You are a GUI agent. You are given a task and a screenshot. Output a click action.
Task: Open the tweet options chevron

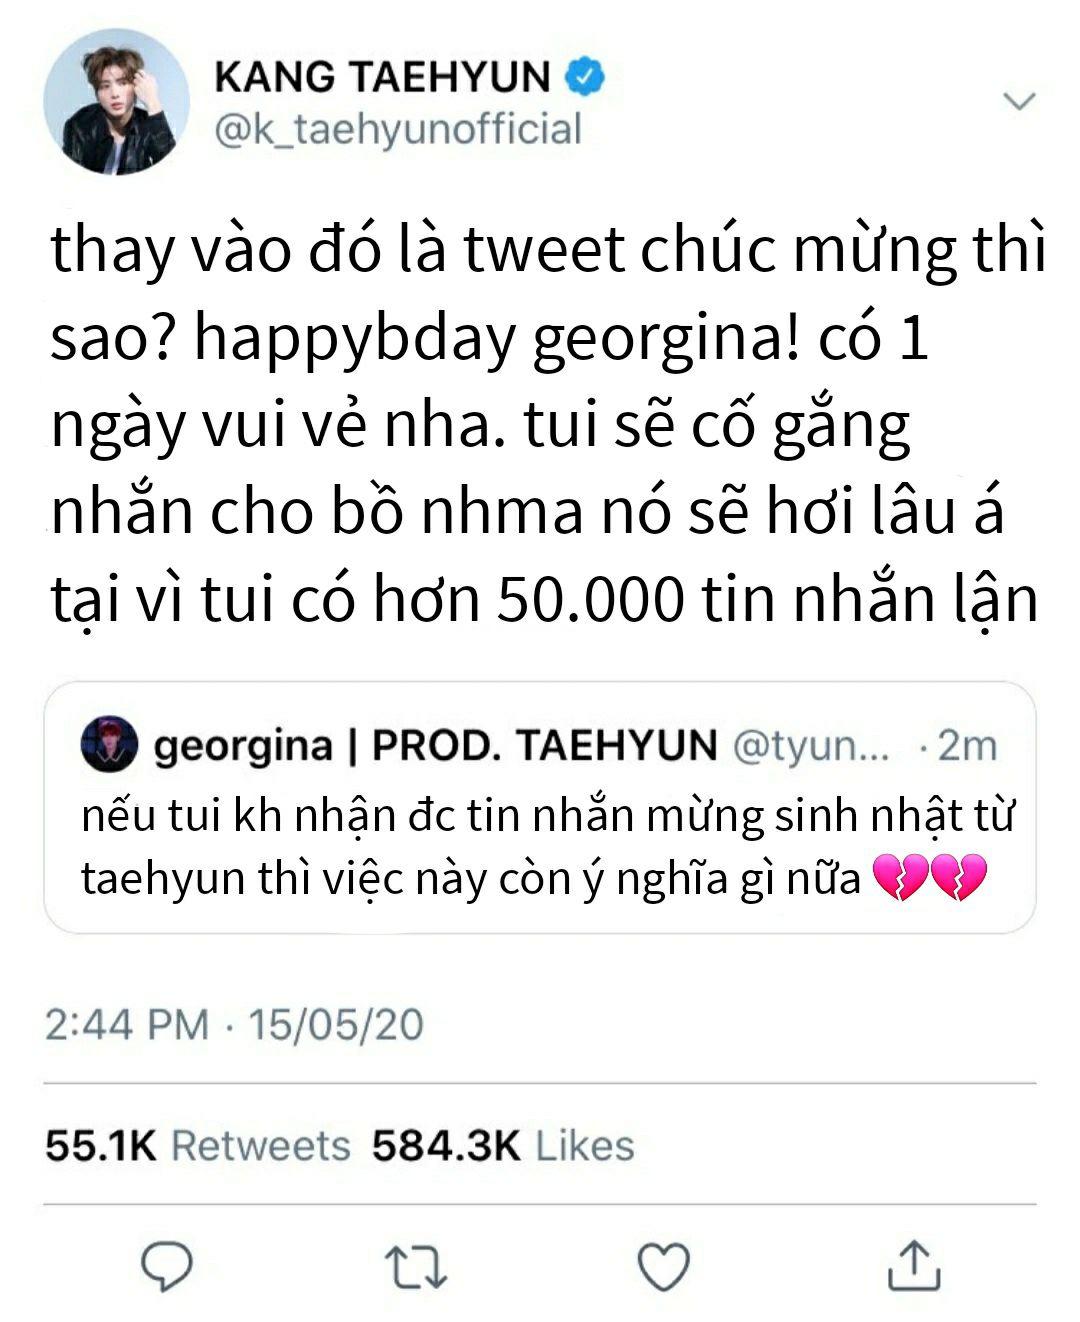click(x=1019, y=101)
